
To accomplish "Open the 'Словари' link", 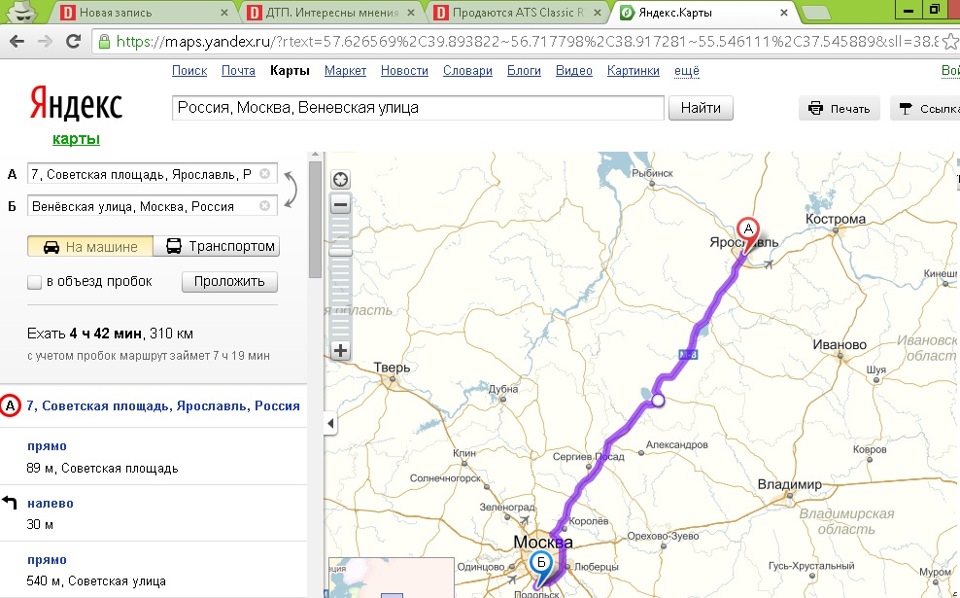I will pos(468,70).
